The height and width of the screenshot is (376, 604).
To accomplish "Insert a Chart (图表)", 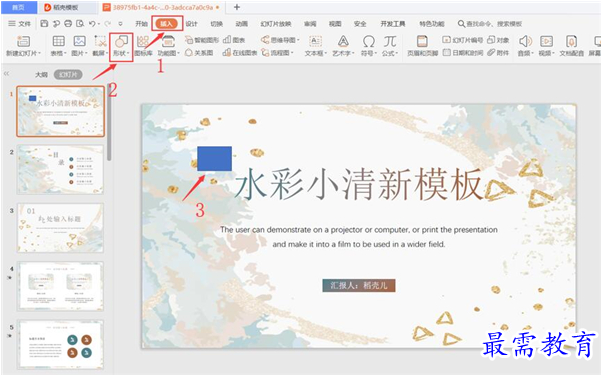I will [x=234, y=40].
